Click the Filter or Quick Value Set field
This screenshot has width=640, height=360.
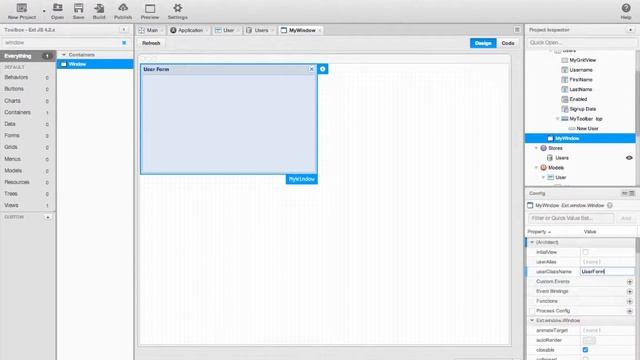(x=571, y=218)
